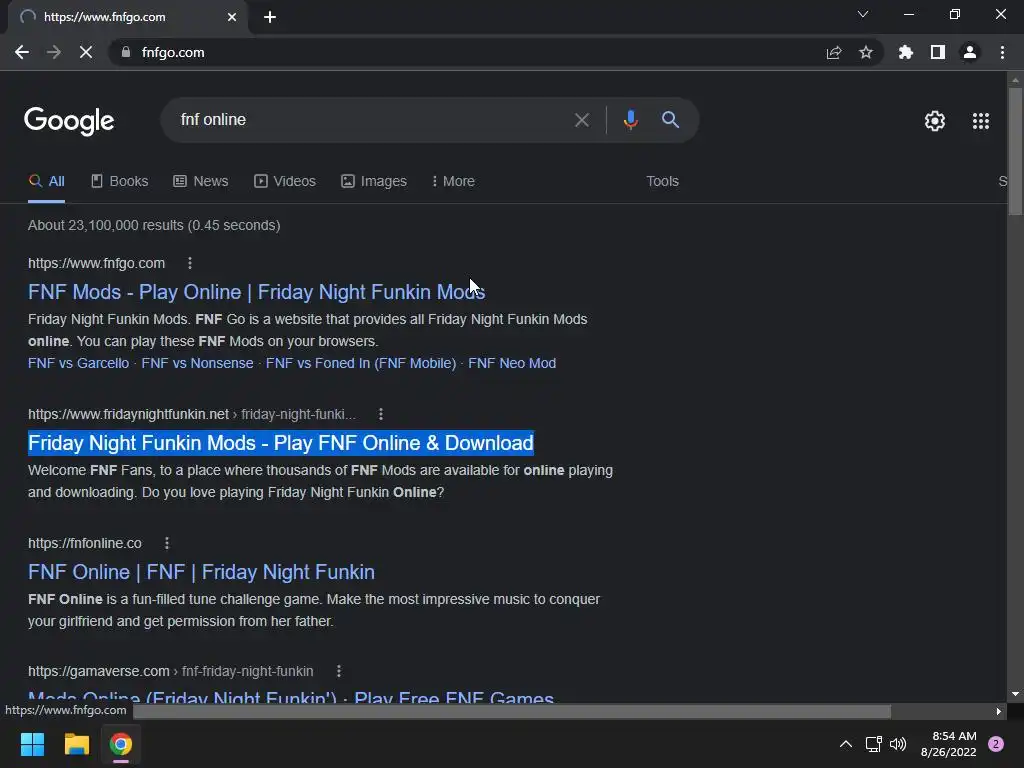This screenshot has width=1024, height=768.
Task: Click the horizontal scrollbar right arrow
Action: point(999,711)
